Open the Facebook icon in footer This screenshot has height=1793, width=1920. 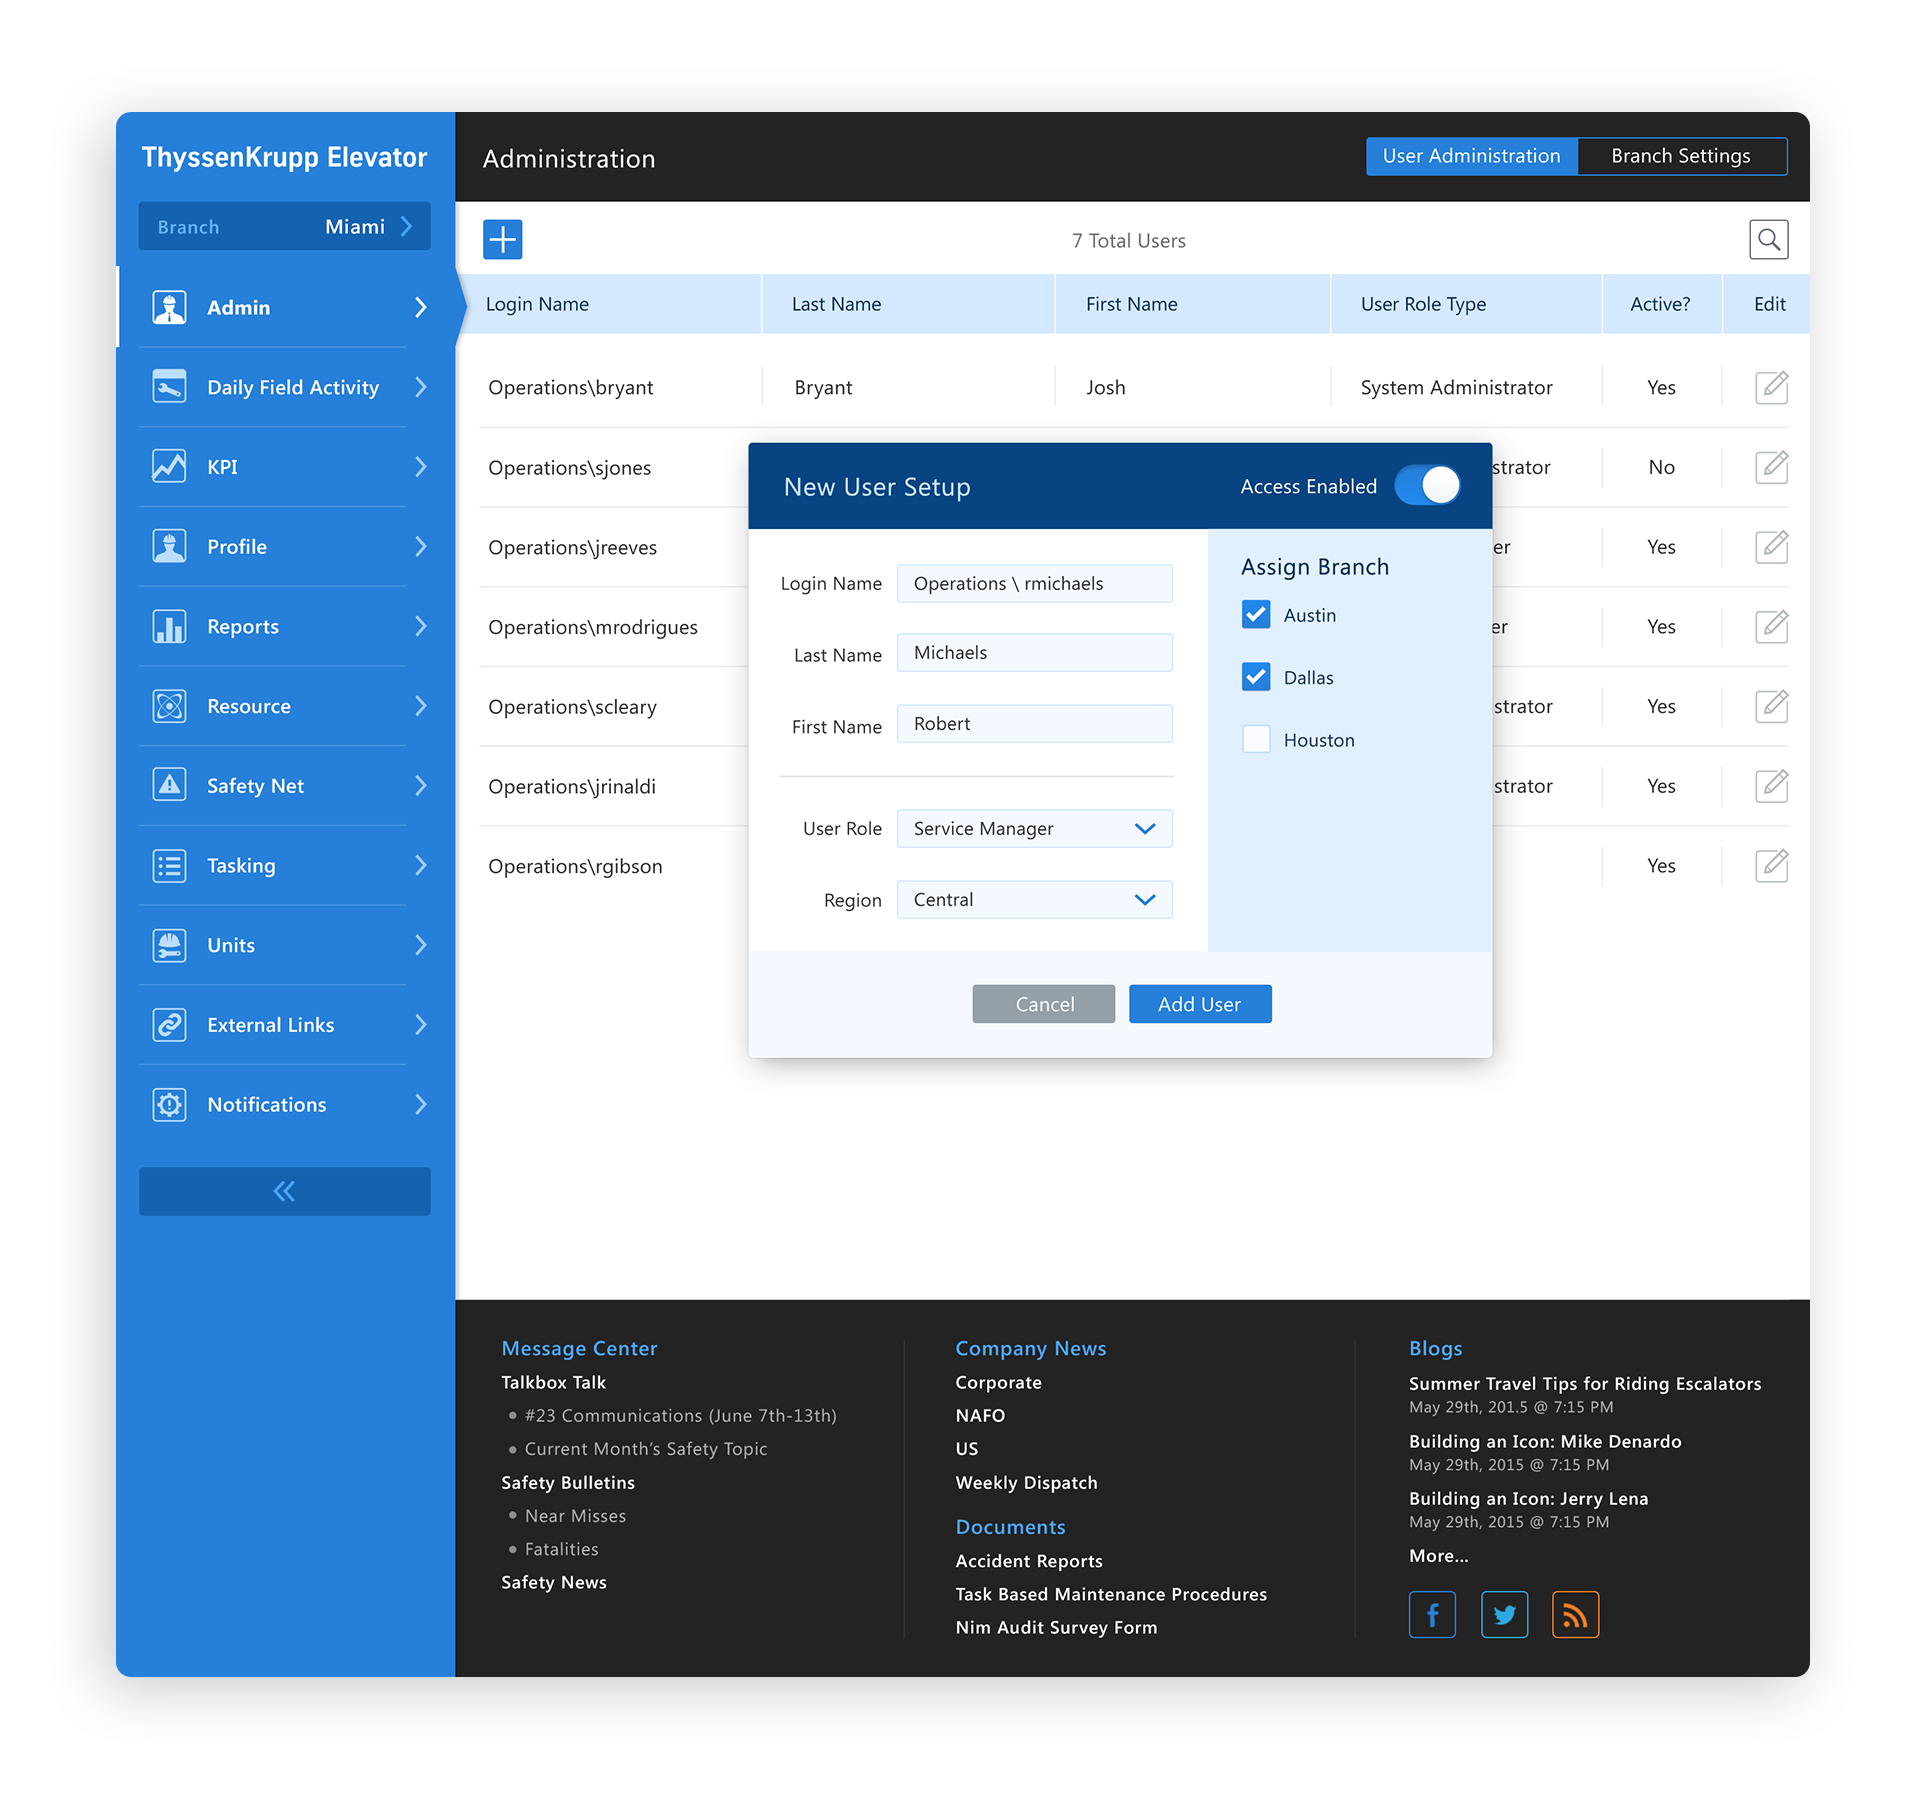coord(1431,1614)
